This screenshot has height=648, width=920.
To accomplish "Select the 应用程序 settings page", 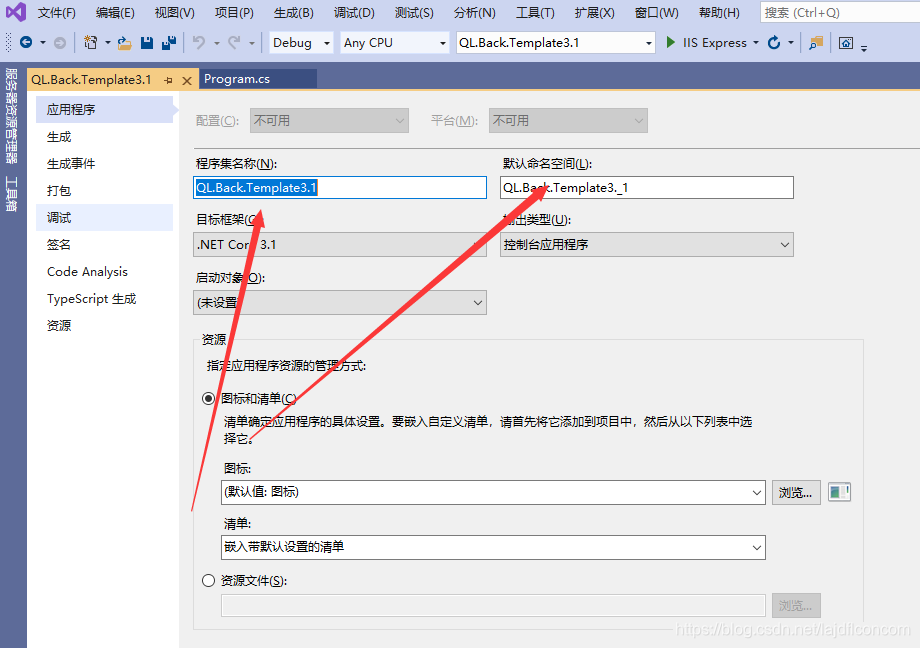I will [x=104, y=110].
